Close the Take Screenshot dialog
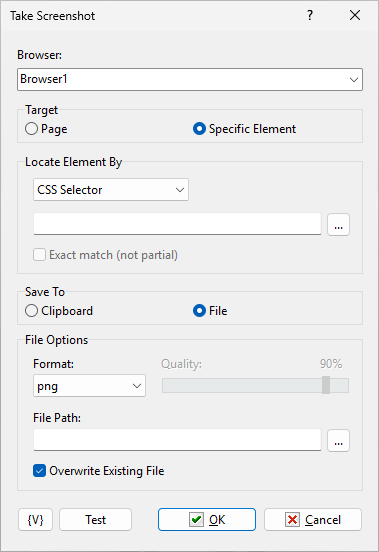The image size is (379, 552). 355,15
